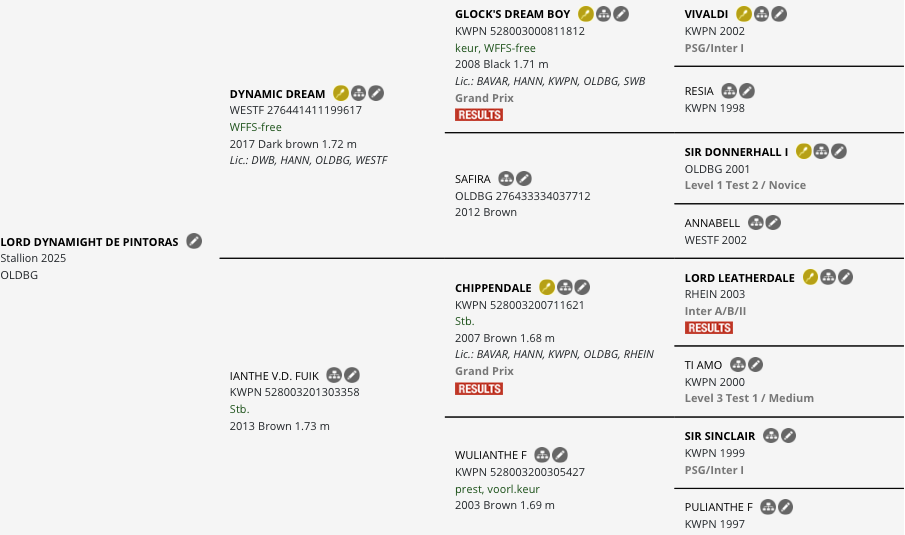Open the Wulianthe F horse name link
The image size is (905, 535).
point(491,455)
